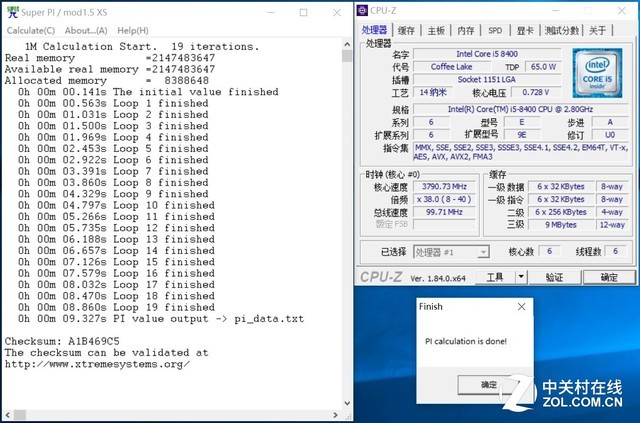Click the 0.728 V core voltage field
The height and width of the screenshot is (423, 640).
(536, 92)
